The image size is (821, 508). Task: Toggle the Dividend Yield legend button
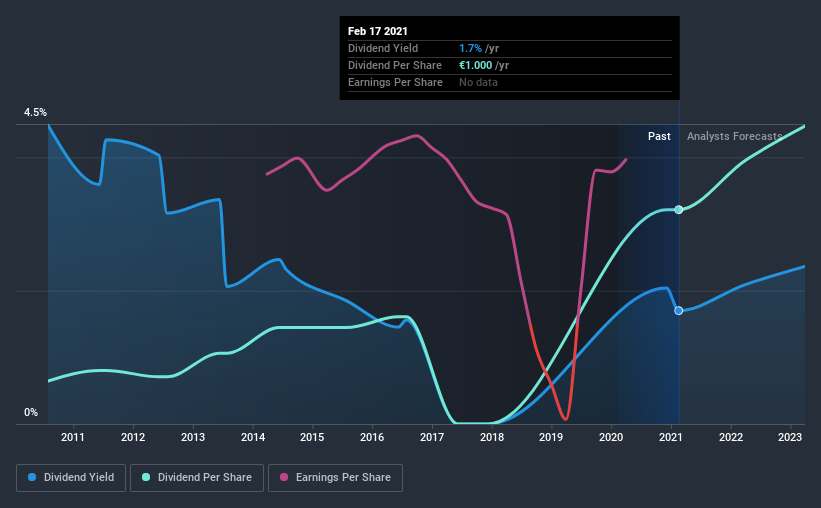coord(71,478)
